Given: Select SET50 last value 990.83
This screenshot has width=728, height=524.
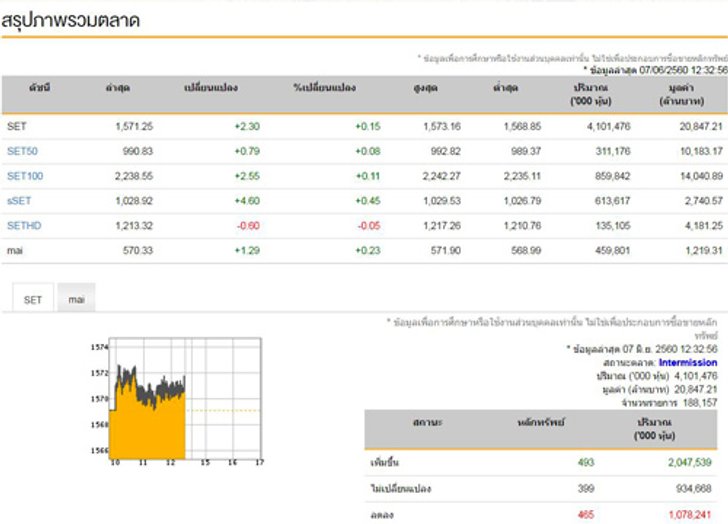Looking at the screenshot, I should coord(138,151).
